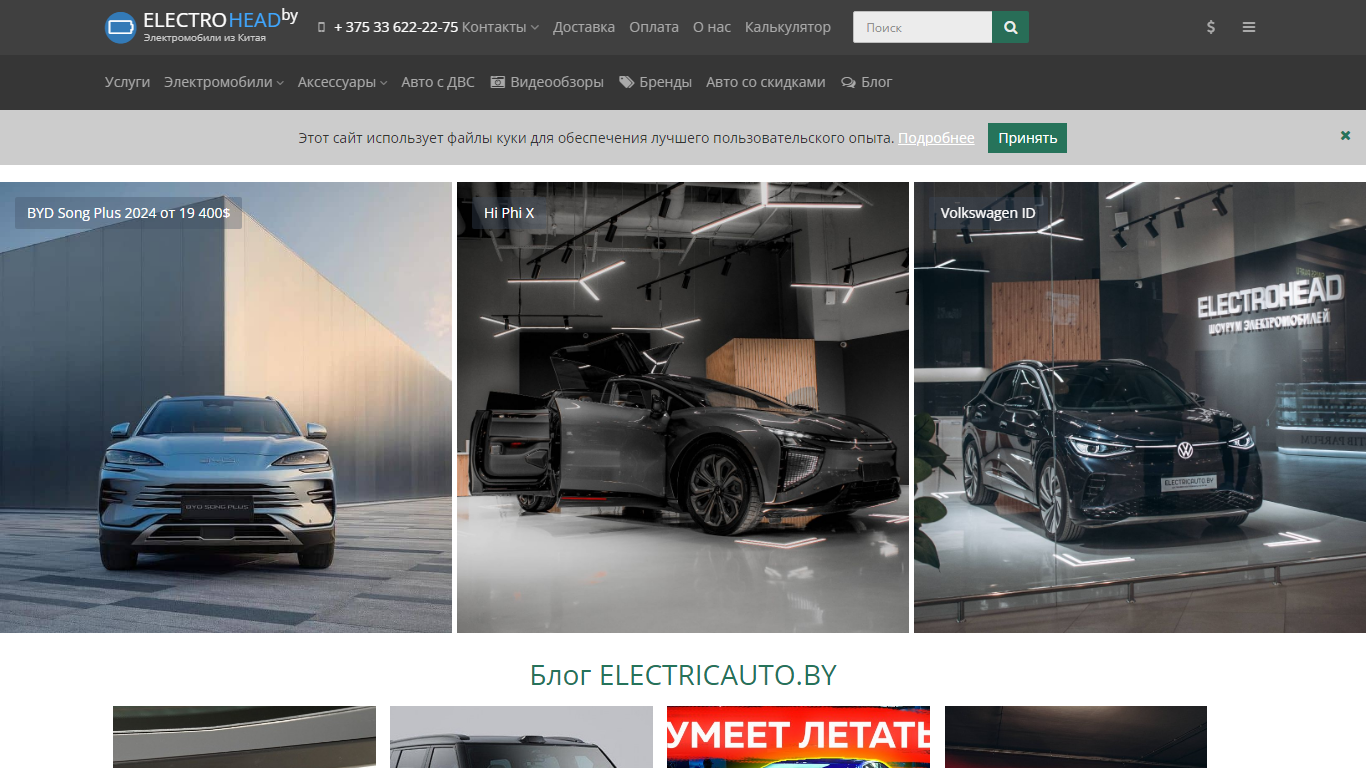The width and height of the screenshot is (1366, 768).
Task: Click the Принять cookie button
Action: pyautogui.click(x=1027, y=138)
